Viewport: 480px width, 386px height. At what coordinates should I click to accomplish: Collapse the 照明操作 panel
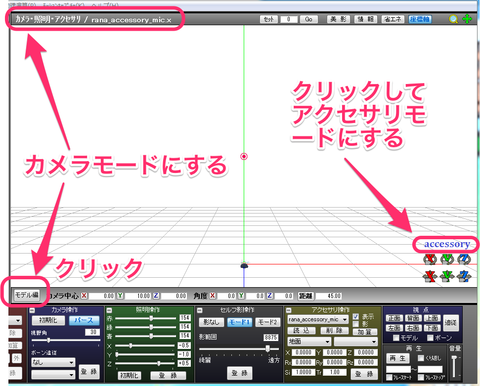(109, 310)
